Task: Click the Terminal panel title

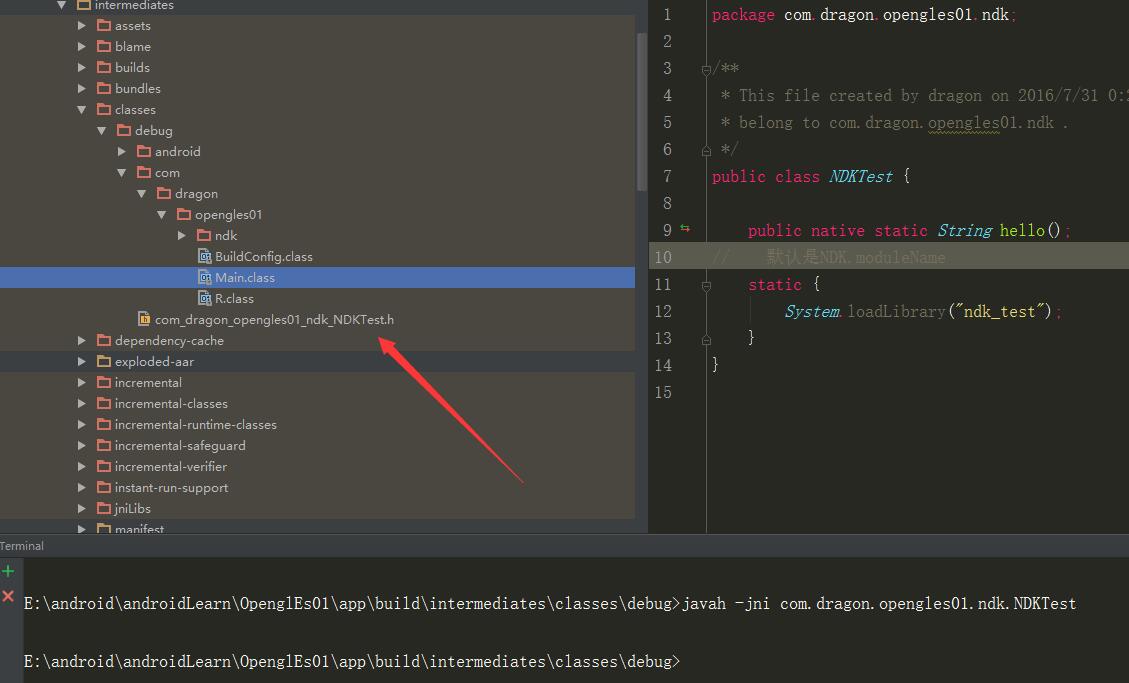Action: 22,546
